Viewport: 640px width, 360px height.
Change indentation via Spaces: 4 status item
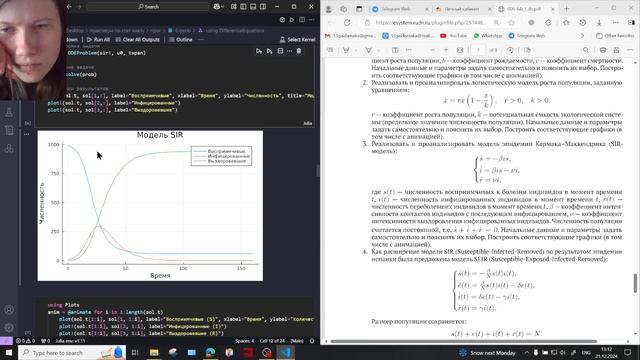244,341
